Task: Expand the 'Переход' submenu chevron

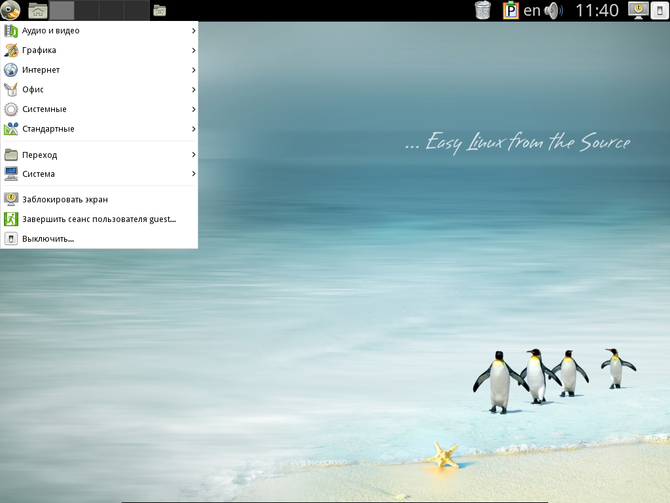Action: (194, 155)
